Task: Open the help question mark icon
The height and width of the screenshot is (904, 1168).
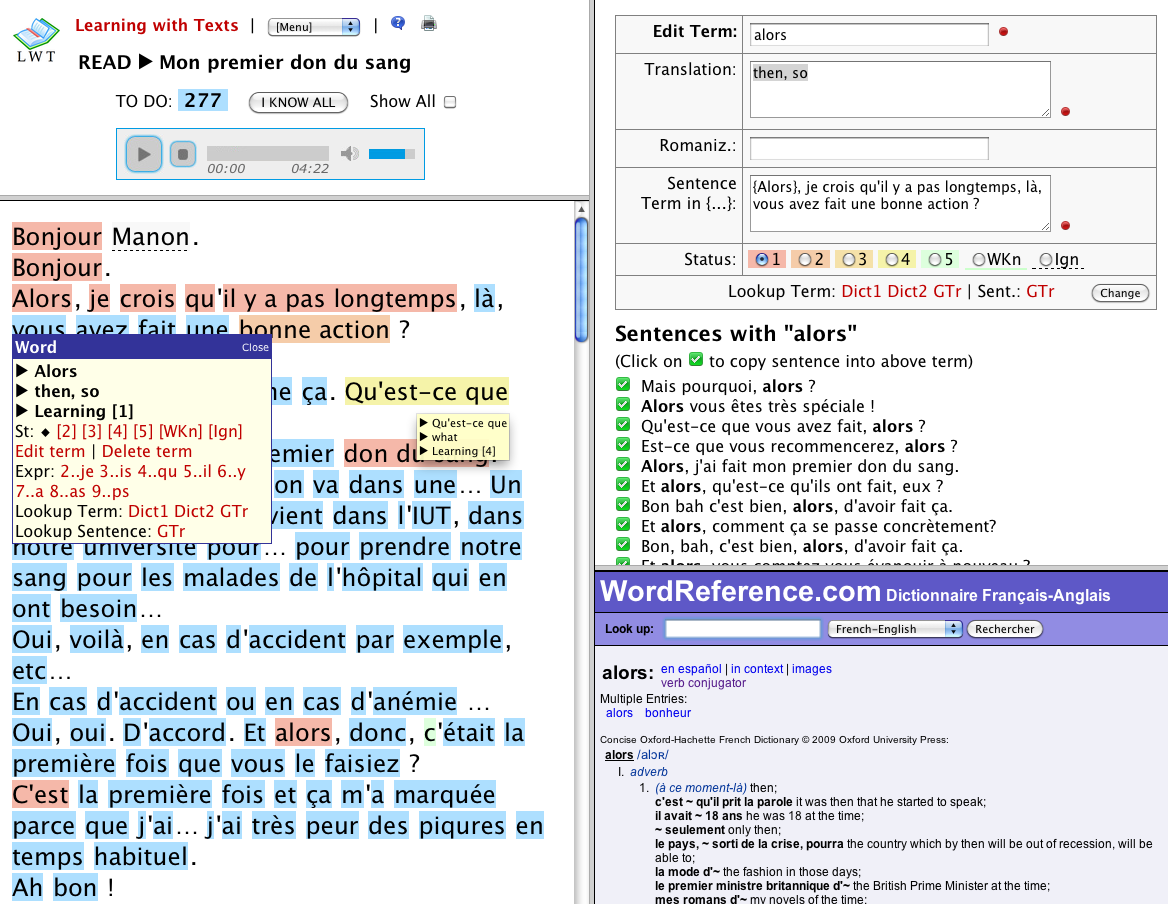Action: coord(398,24)
